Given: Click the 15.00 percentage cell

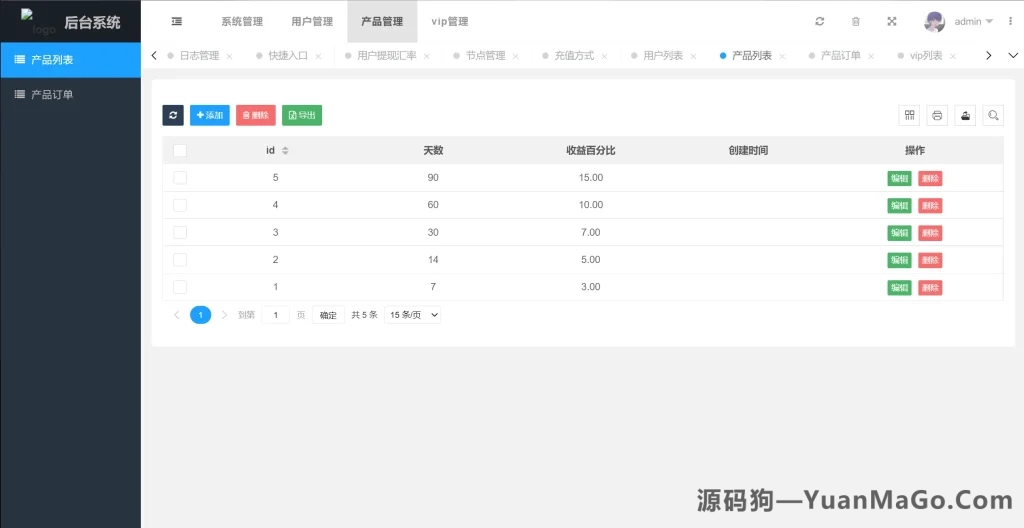Looking at the screenshot, I should click(590, 178).
